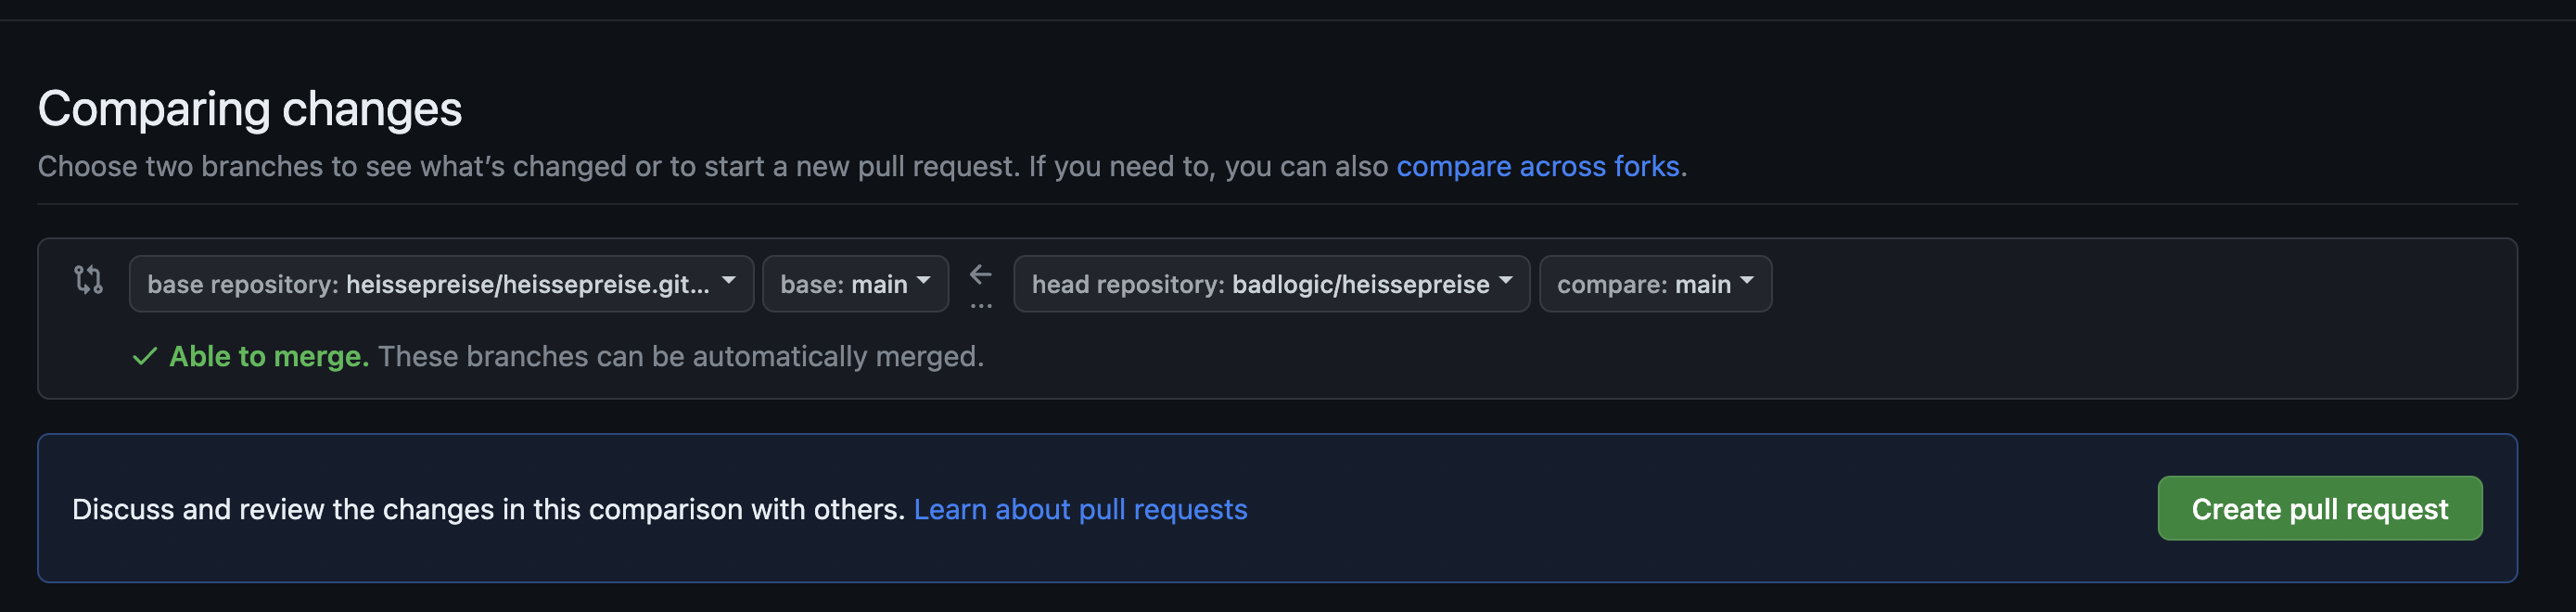This screenshot has width=2576, height=612.
Task: Open the base repository heissepreise/heissepreise.git dropdown
Action: [441, 284]
